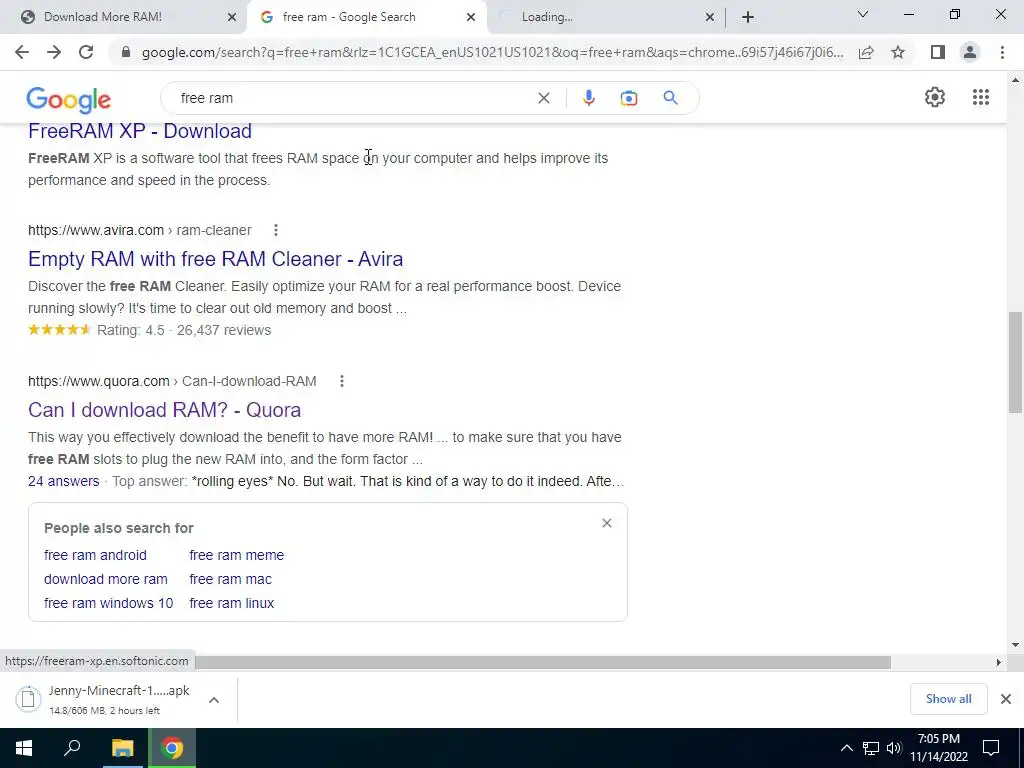This screenshot has height=768, width=1024.
Task: Close the People also search for box
Action: 607,523
